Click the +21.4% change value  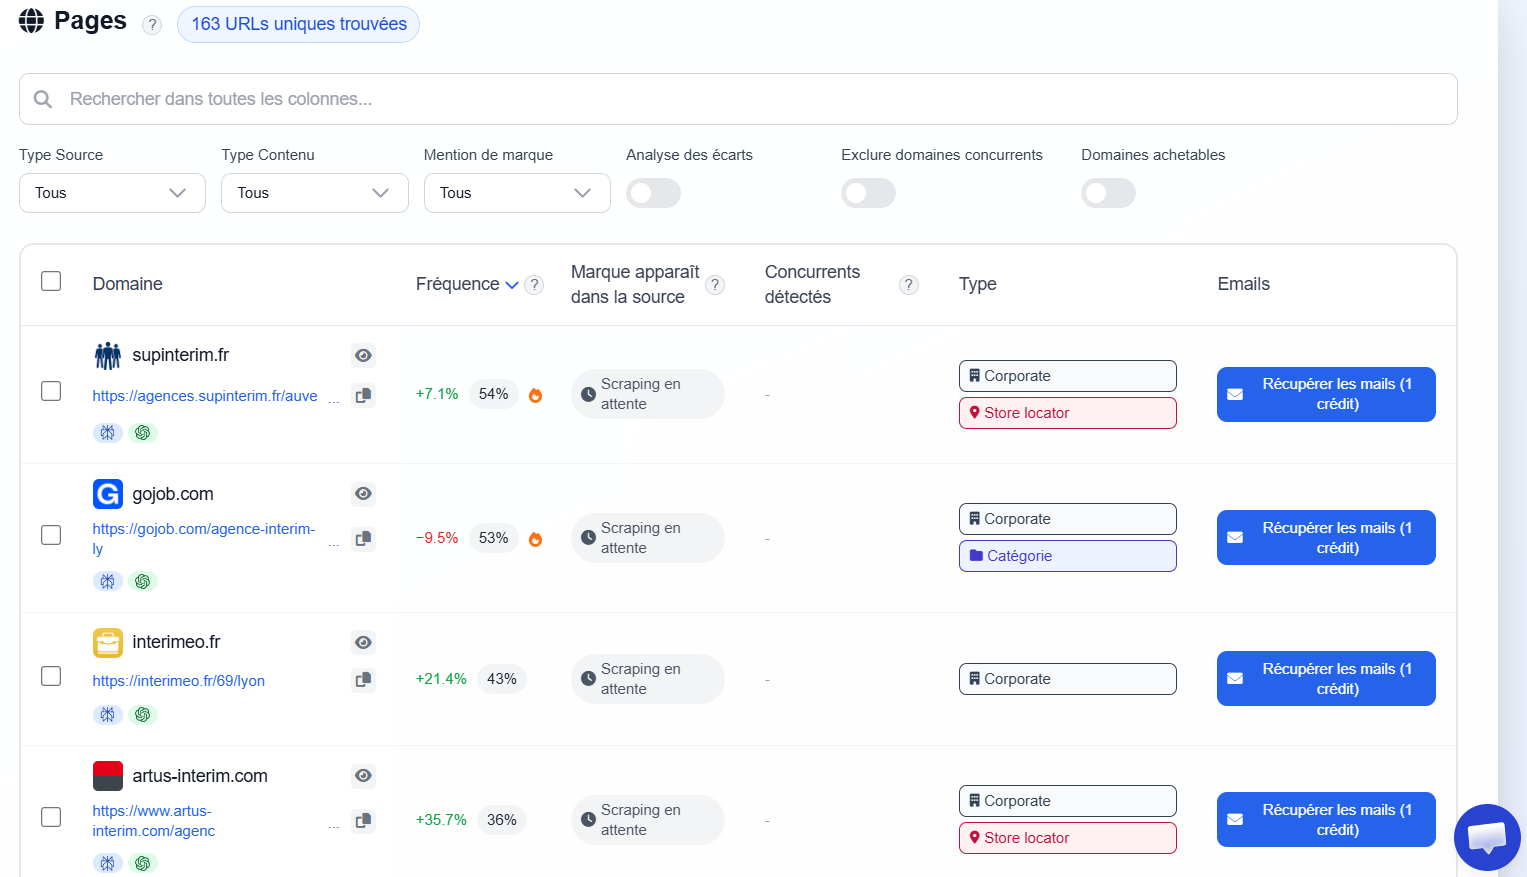point(441,679)
